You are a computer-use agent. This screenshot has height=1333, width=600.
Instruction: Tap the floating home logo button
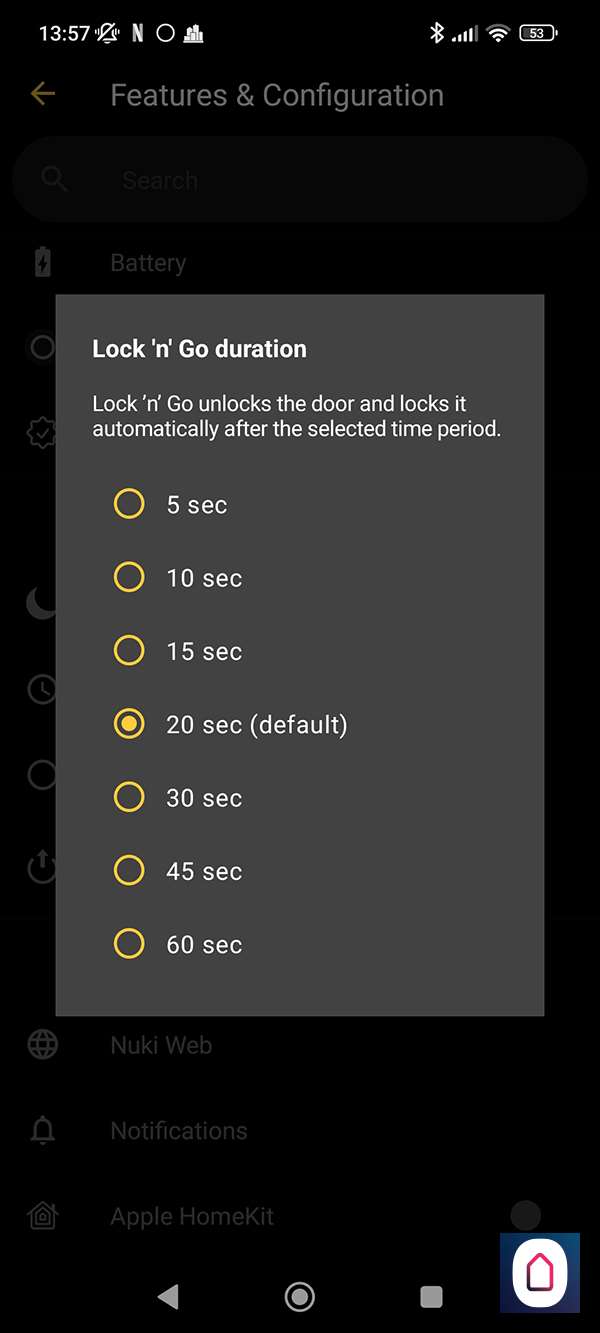(539, 1272)
